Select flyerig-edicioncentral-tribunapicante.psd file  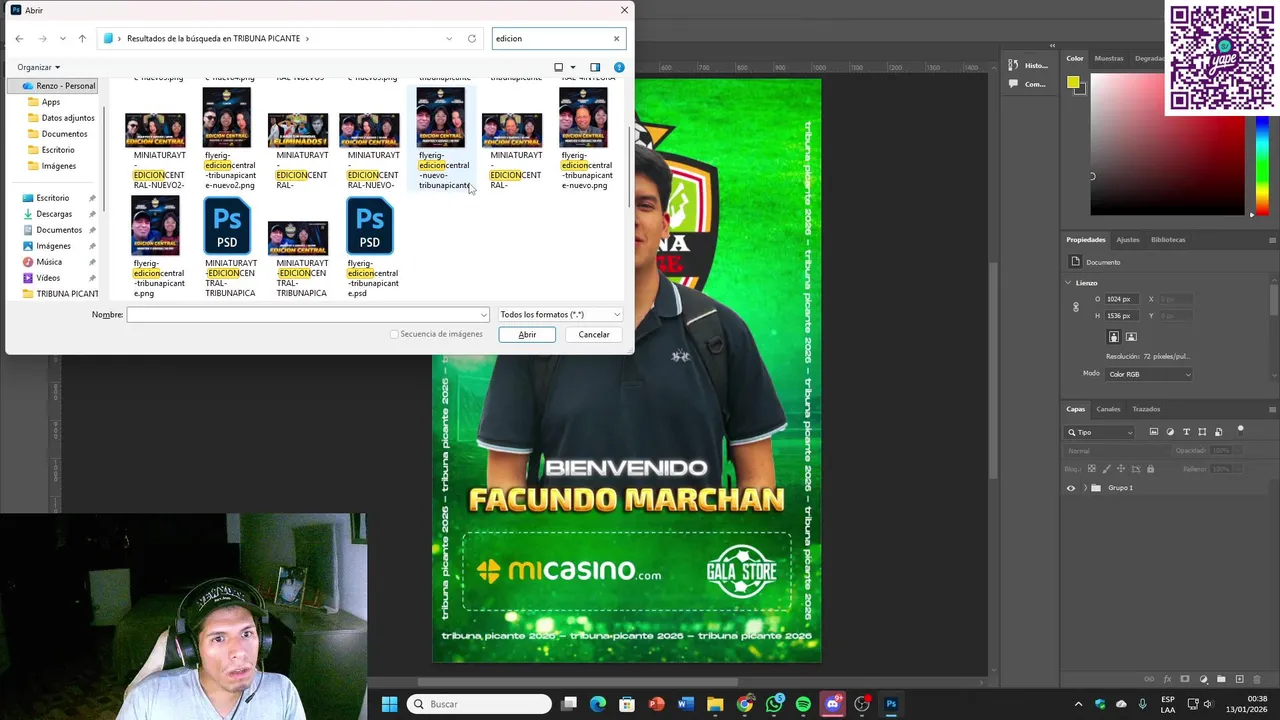370,247
